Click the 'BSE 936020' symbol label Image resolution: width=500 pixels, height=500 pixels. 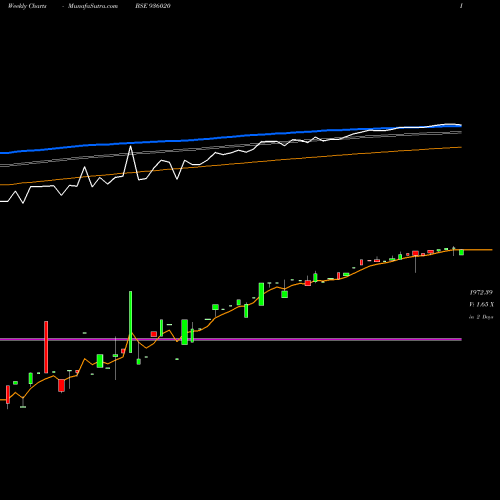153,6
